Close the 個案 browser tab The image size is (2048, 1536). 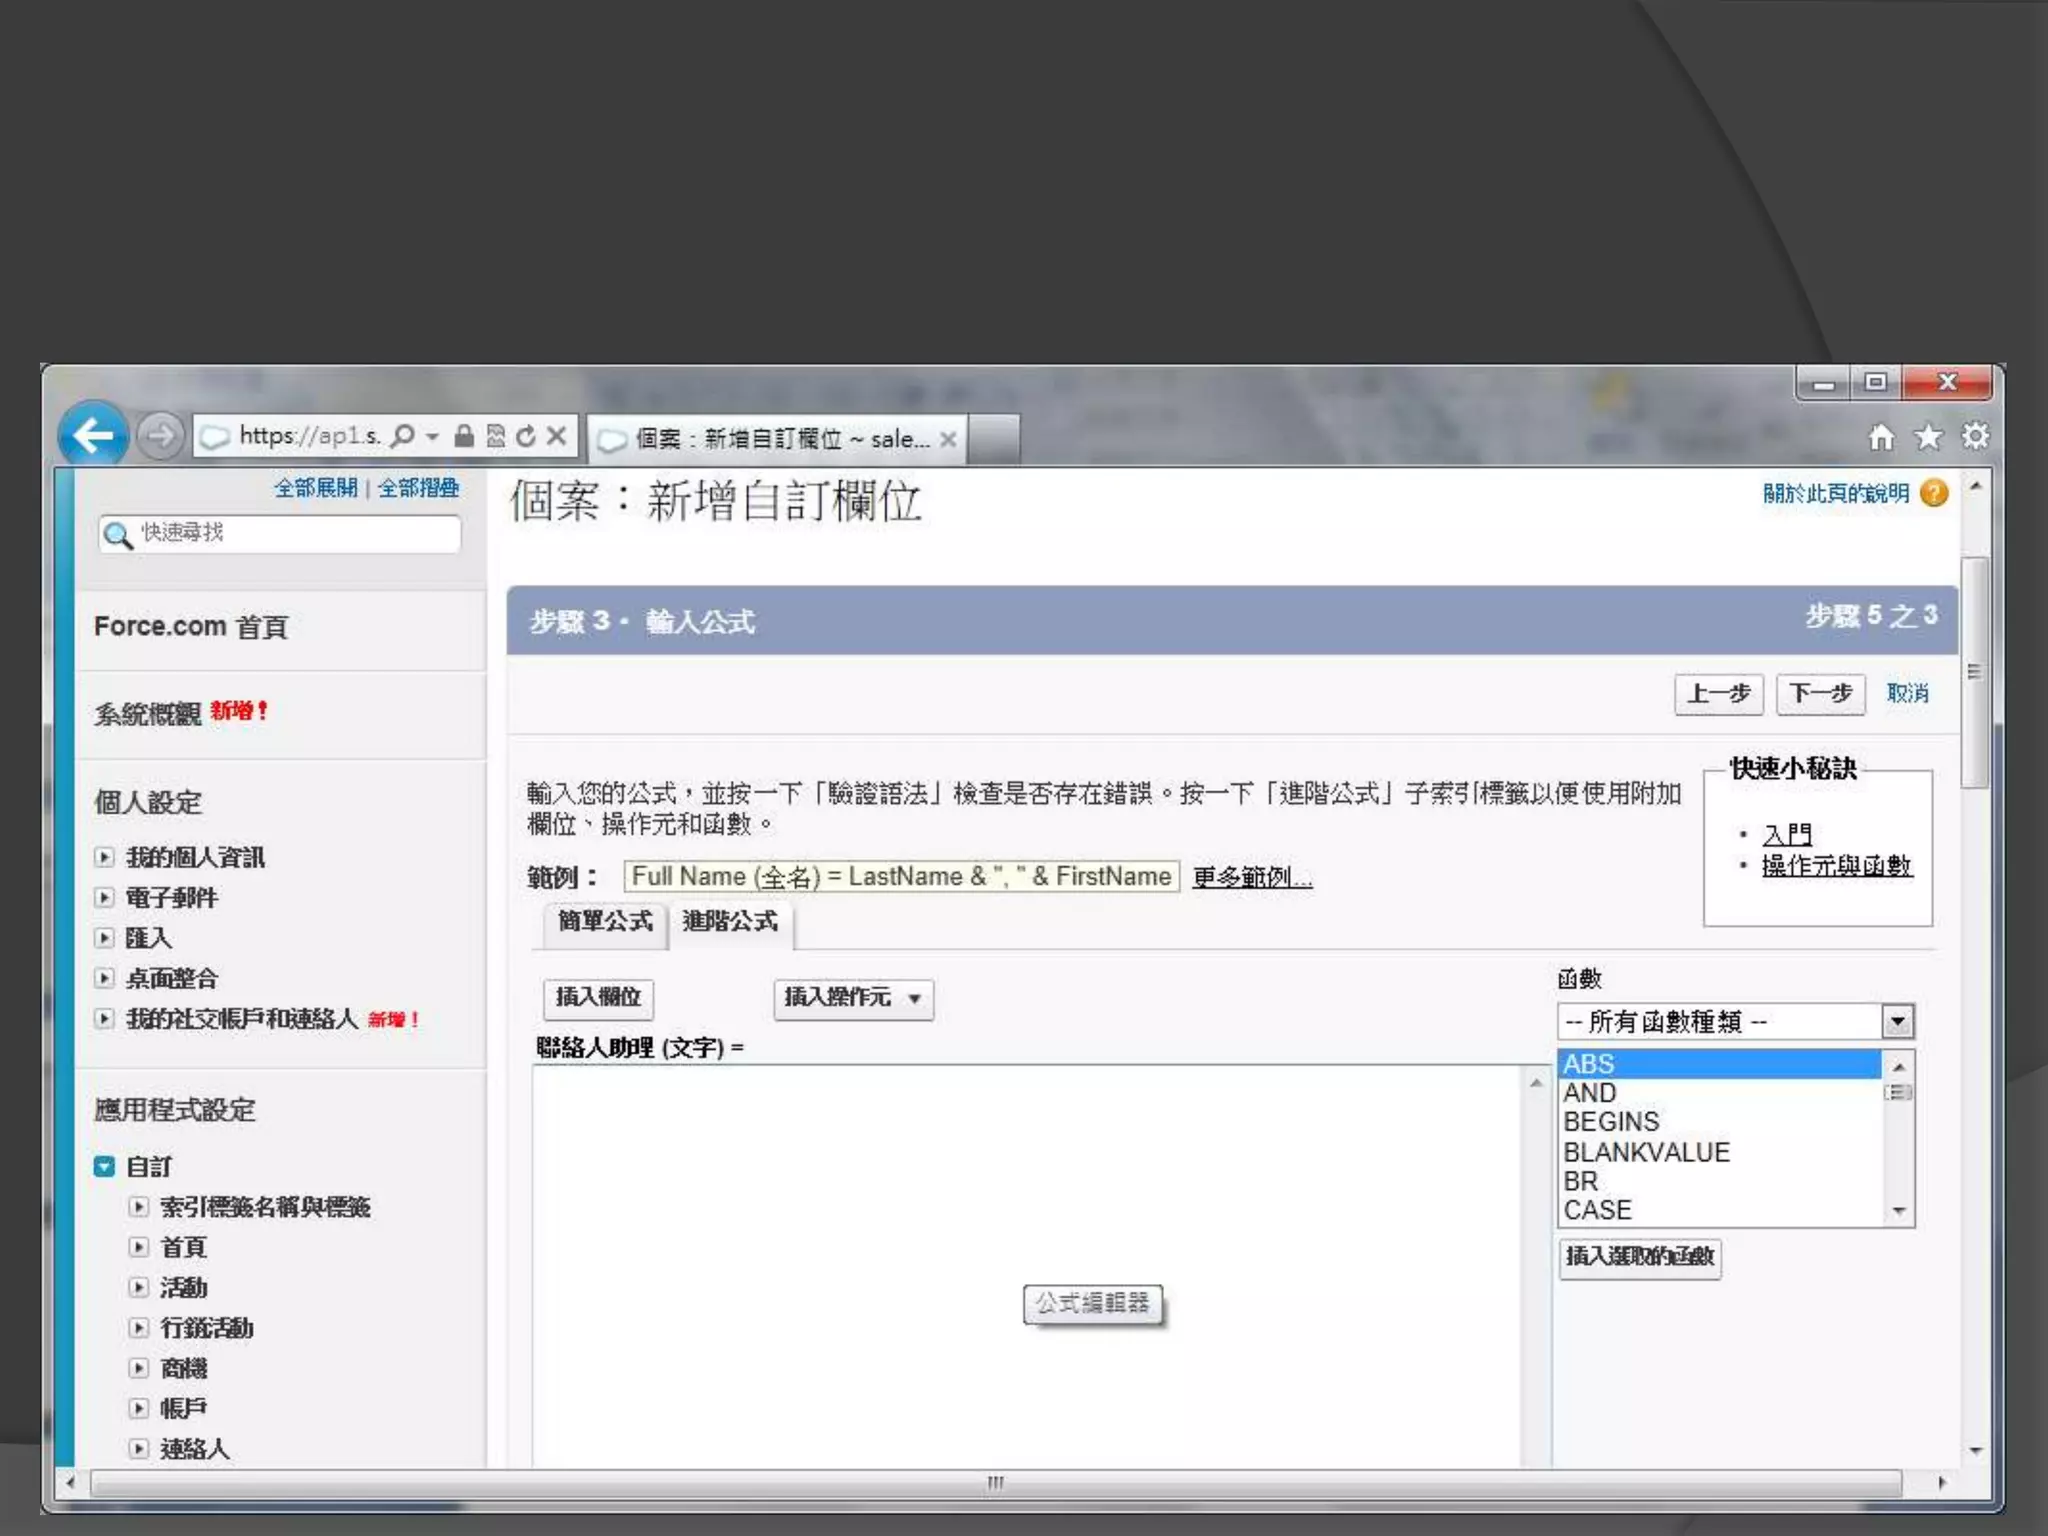point(948,439)
